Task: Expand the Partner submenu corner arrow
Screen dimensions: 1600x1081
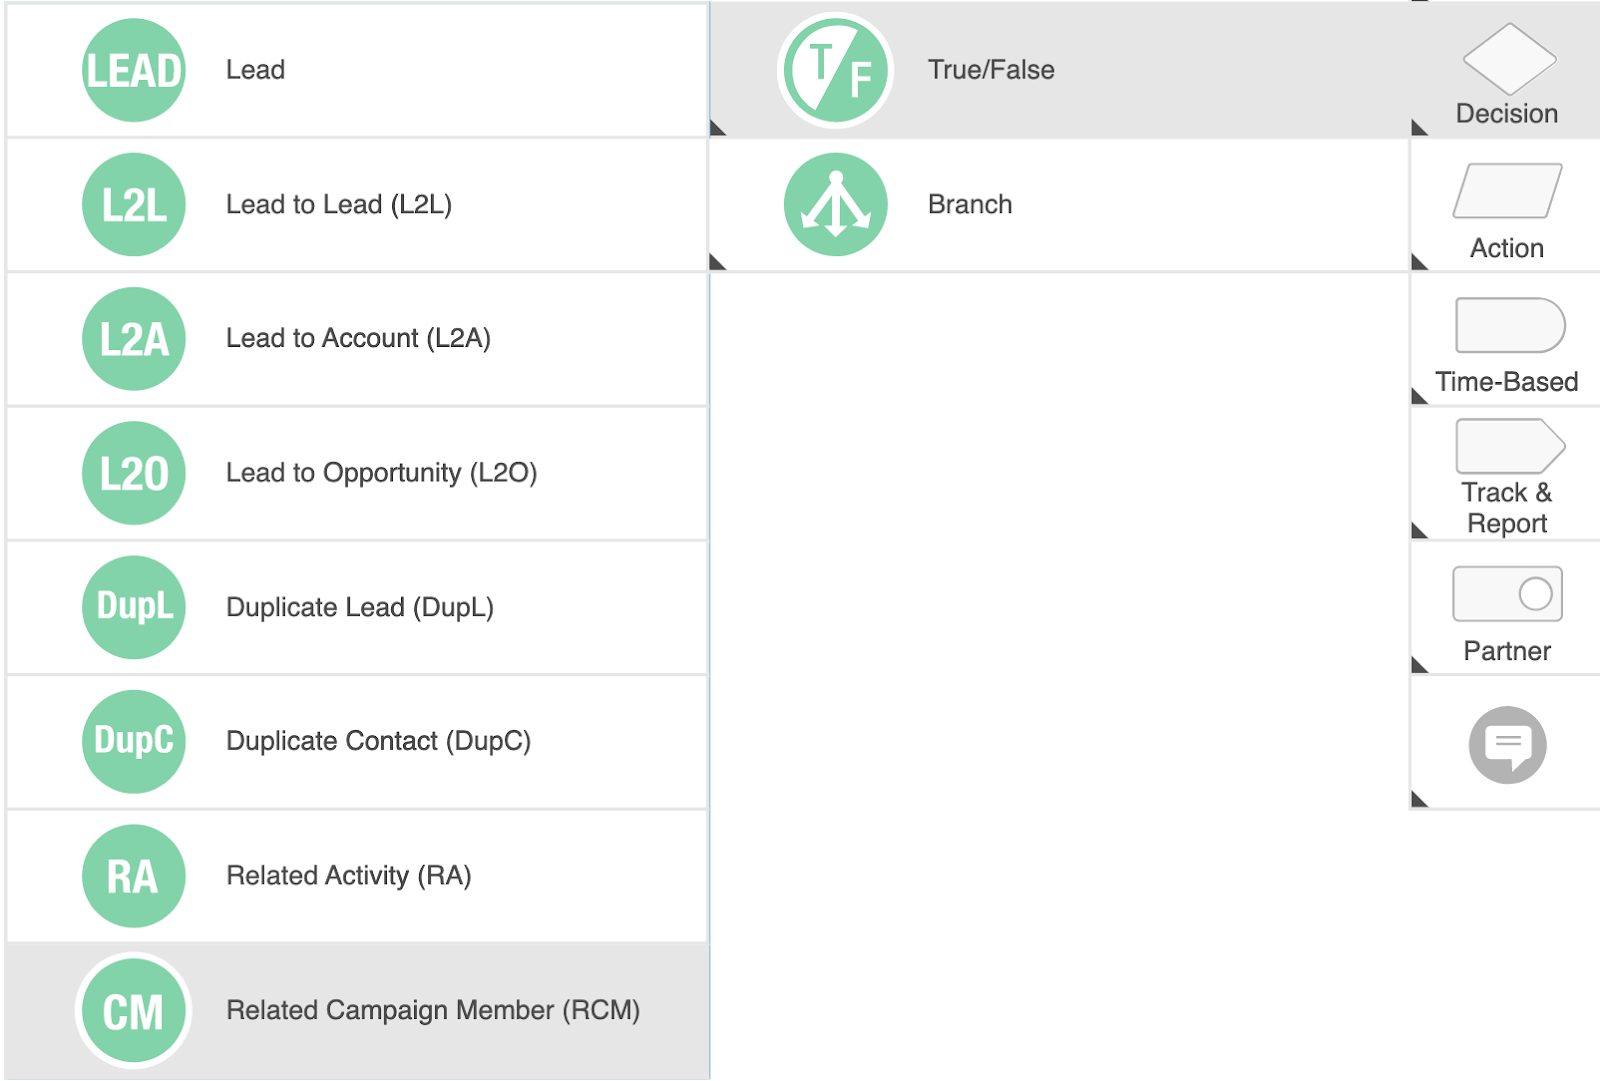Action: pos(1419,665)
